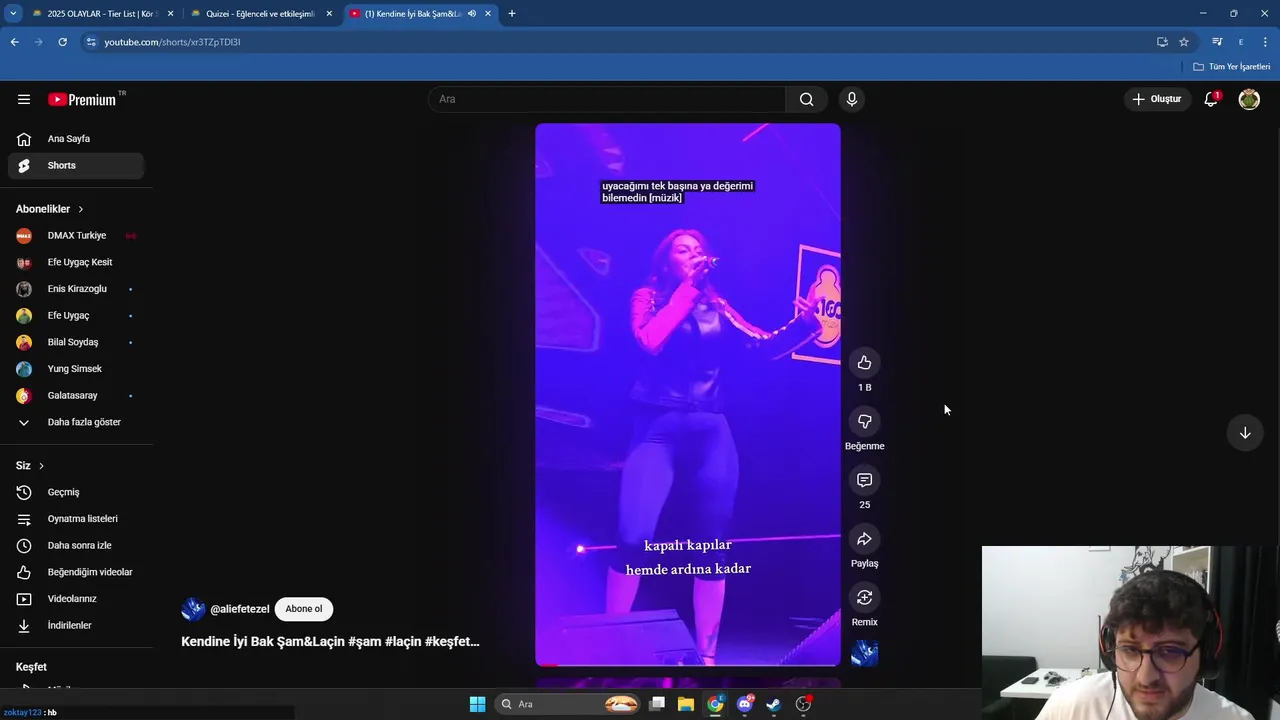Open Short title Kendine İyi Bak Şam&Laçin
This screenshot has width=1280, height=720.
click(330, 642)
